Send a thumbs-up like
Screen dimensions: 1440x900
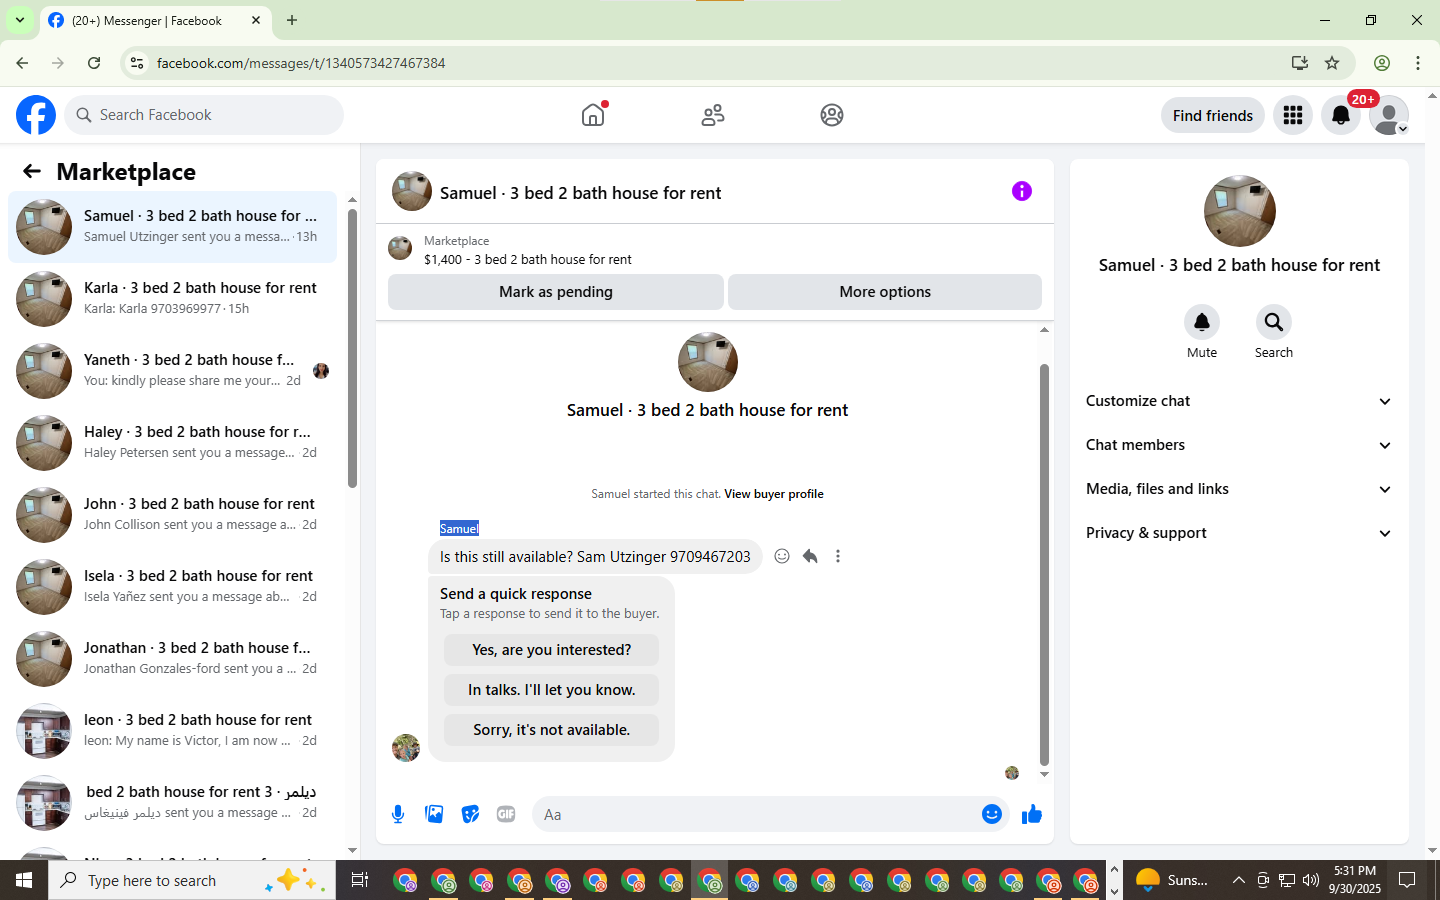point(1032,814)
